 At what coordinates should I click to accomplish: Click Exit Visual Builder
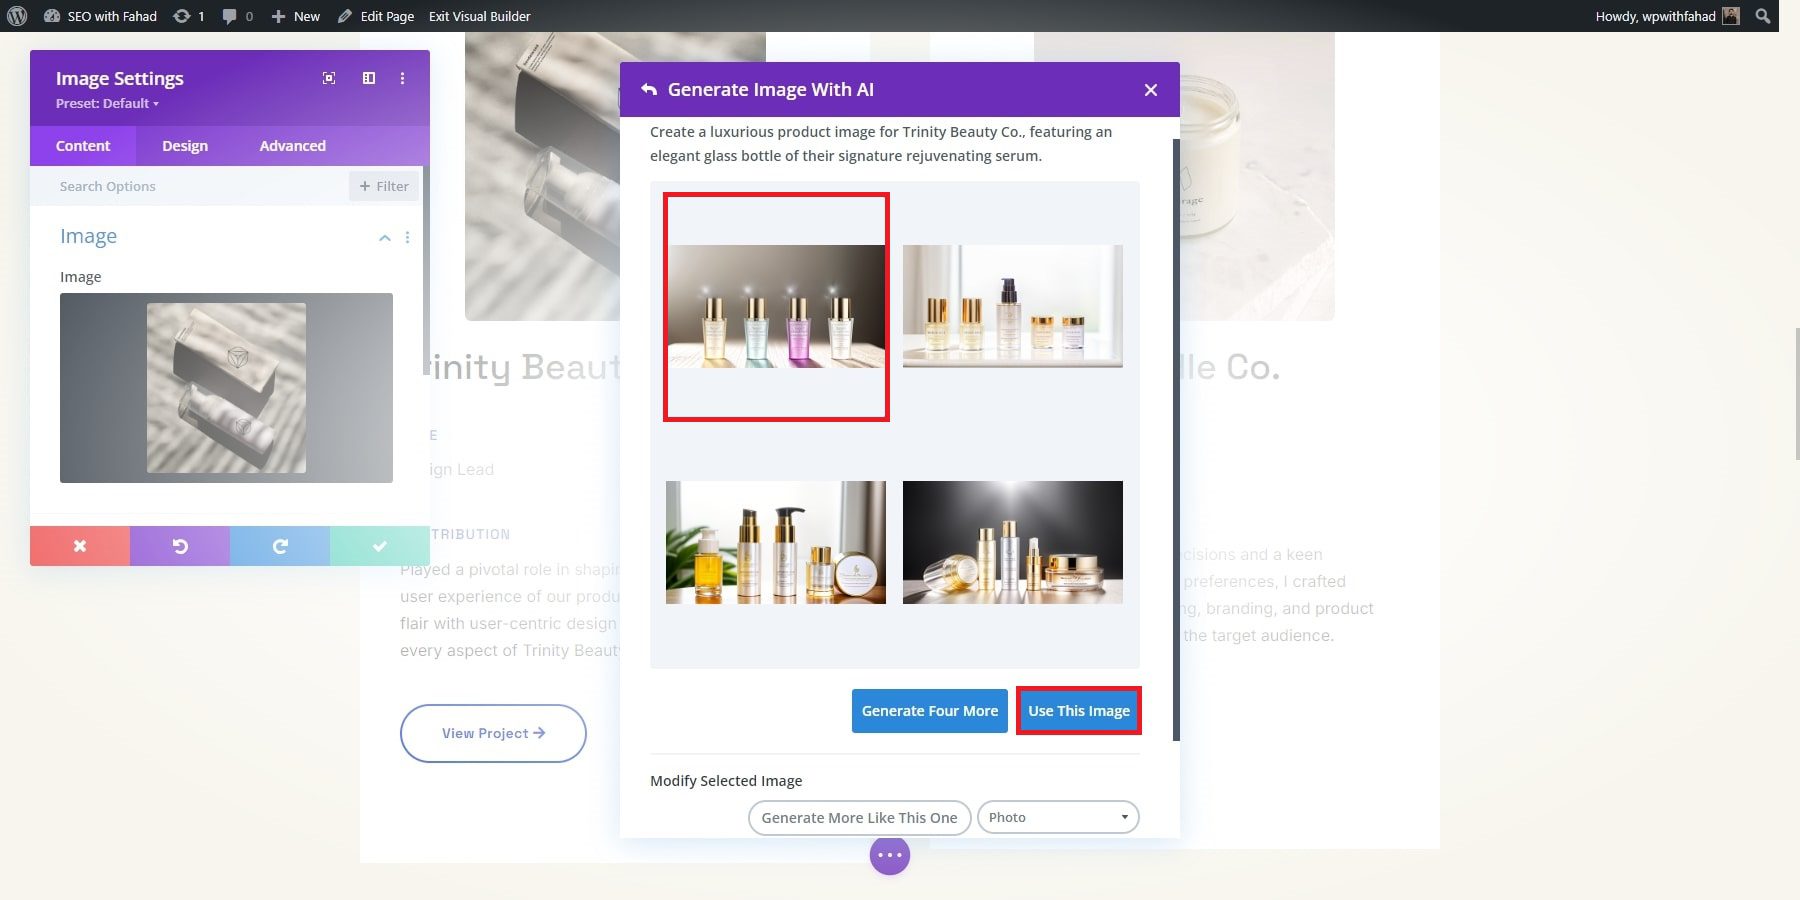(x=480, y=16)
